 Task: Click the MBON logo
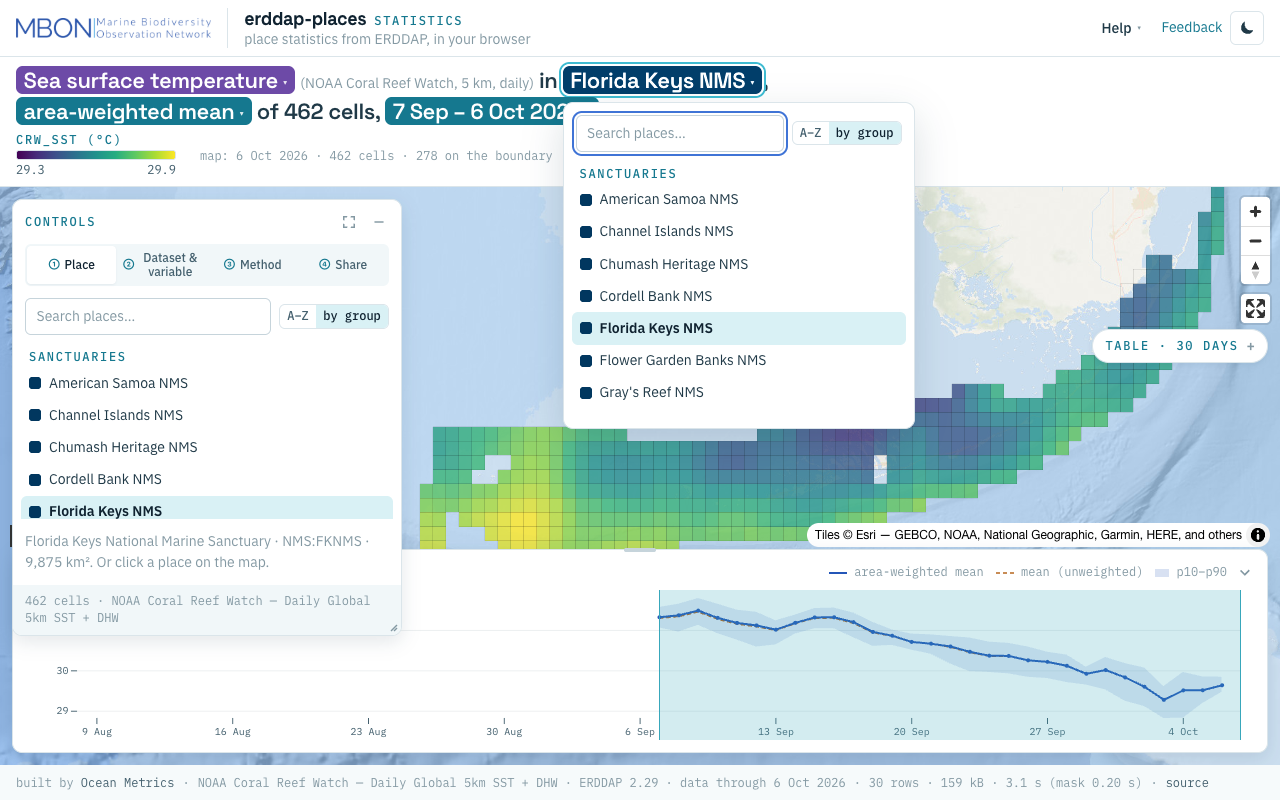pyautogui.click(x=114, y=28)
